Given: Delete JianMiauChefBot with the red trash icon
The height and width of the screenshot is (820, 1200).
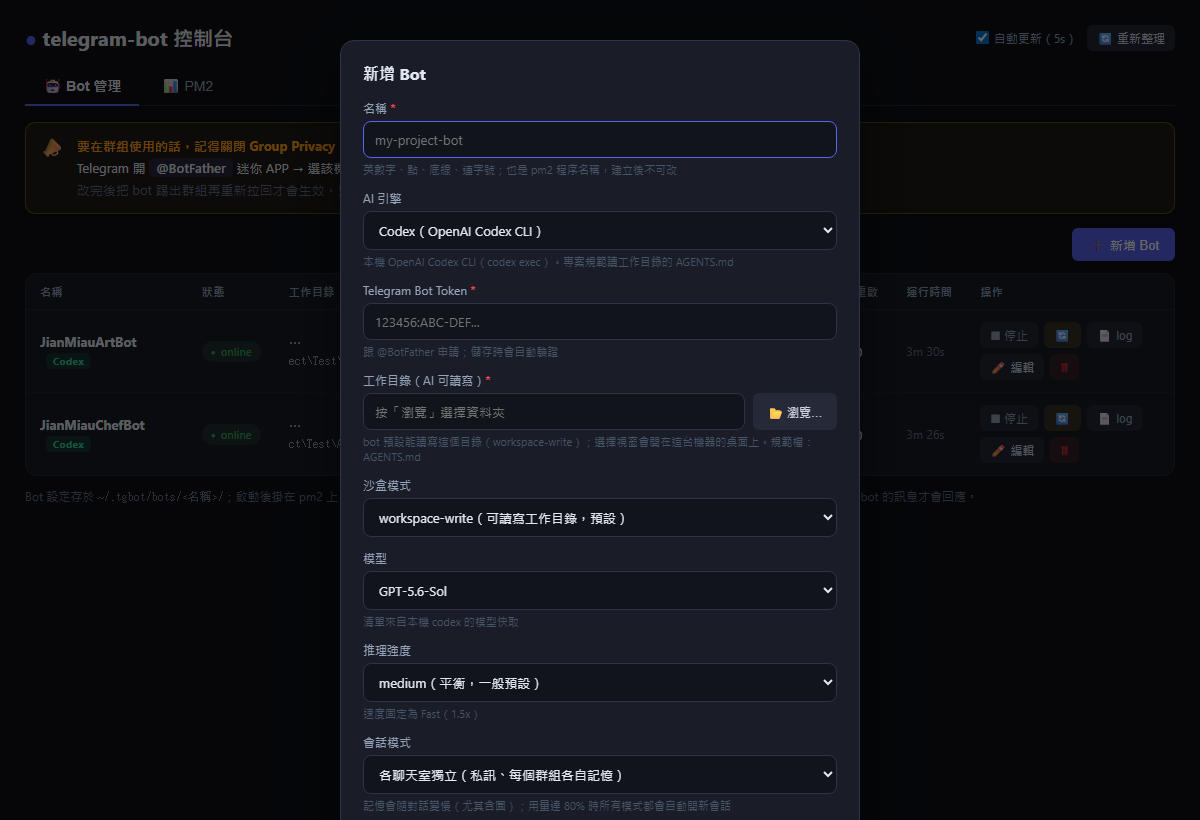Looking at the screenshot, I should tap(1064, 450).
